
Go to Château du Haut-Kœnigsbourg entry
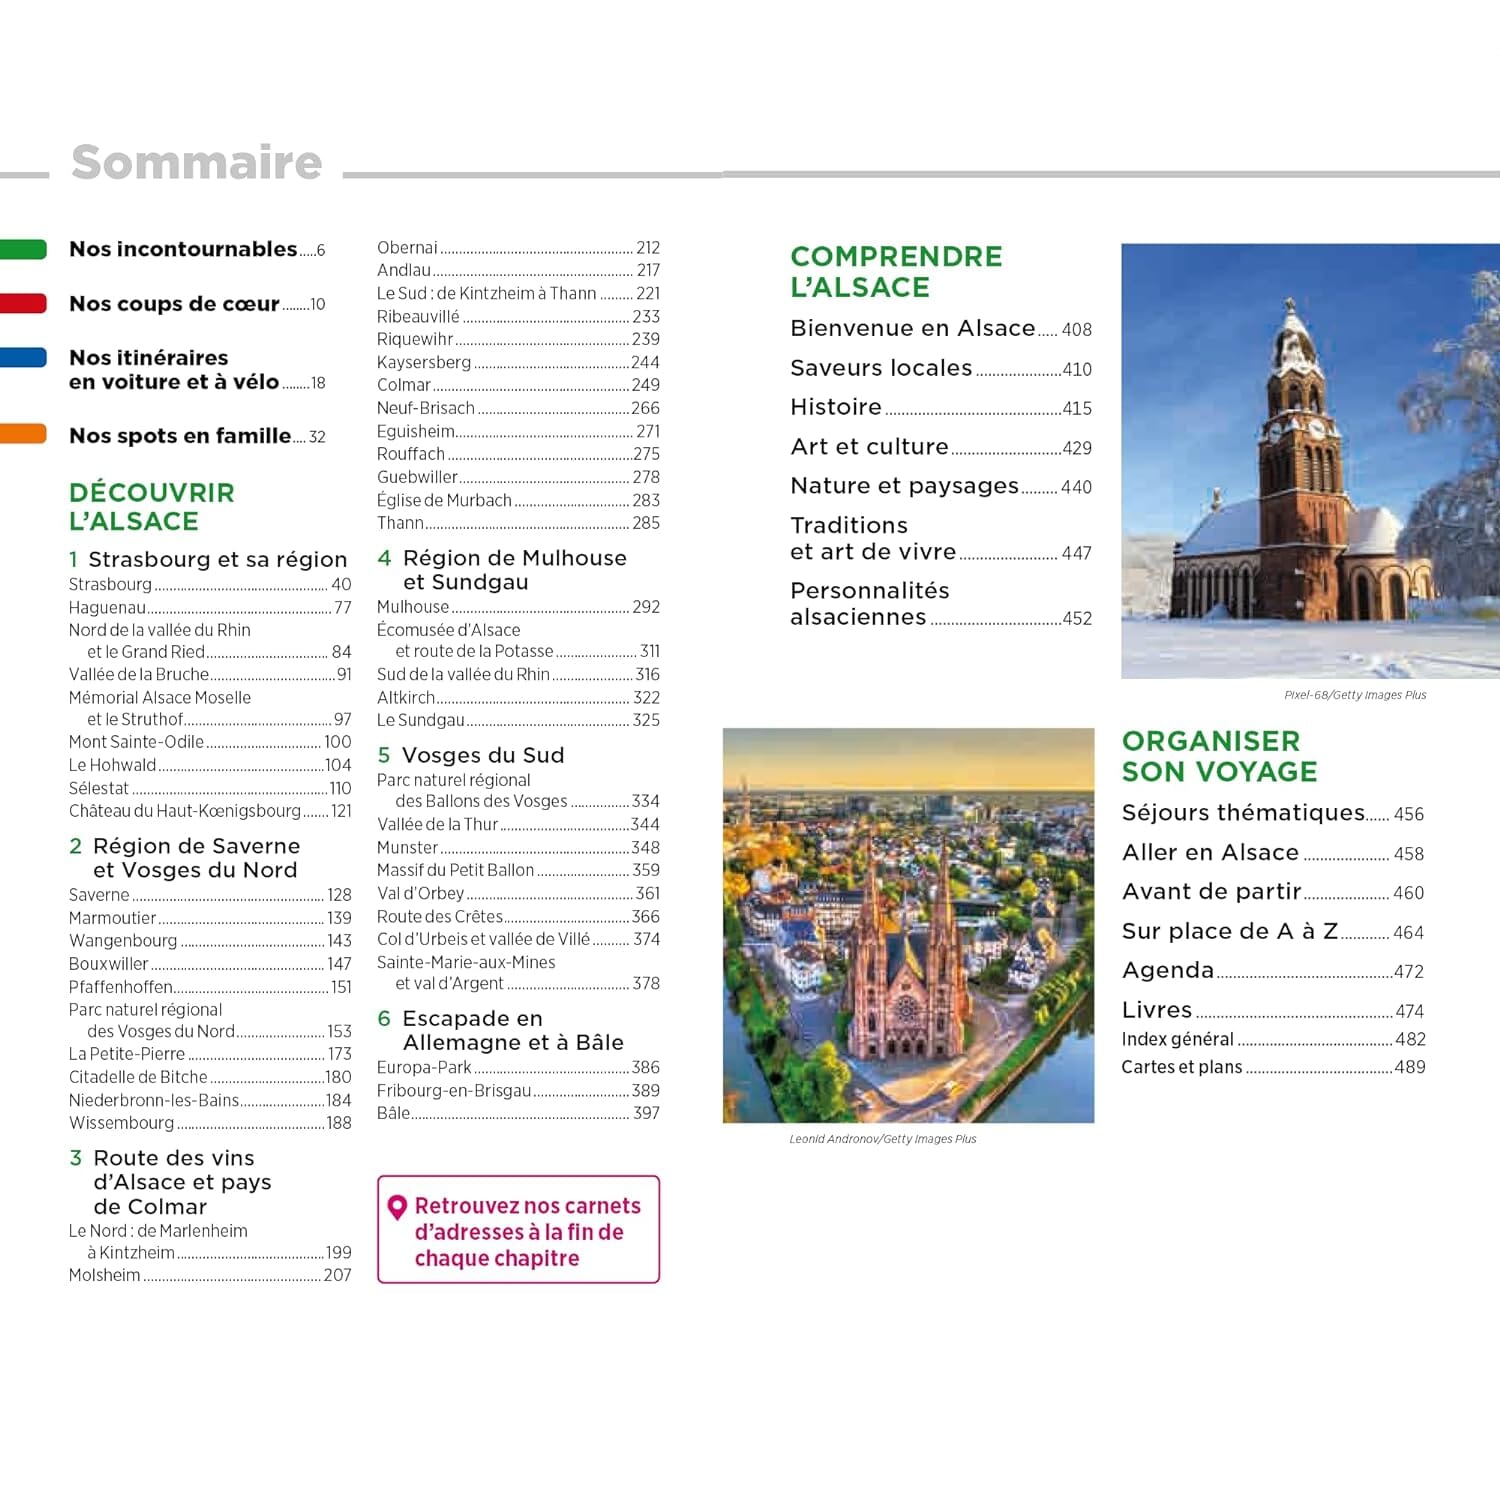210,811
